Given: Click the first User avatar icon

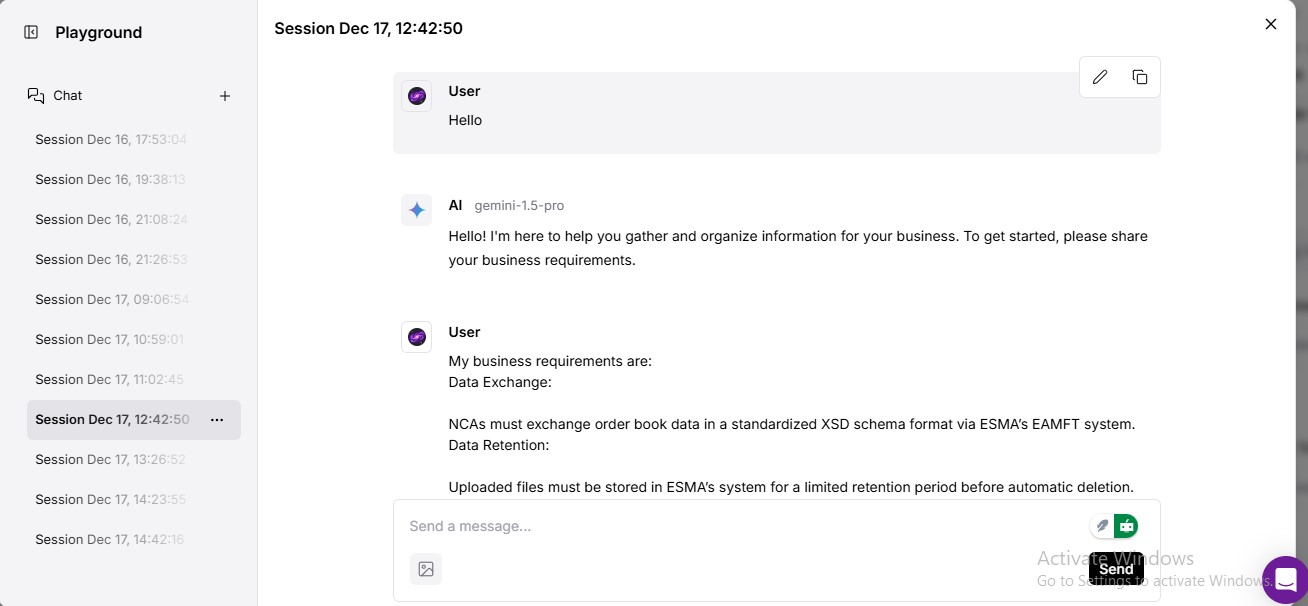Looking at the screenshot, I should point(417,96).
